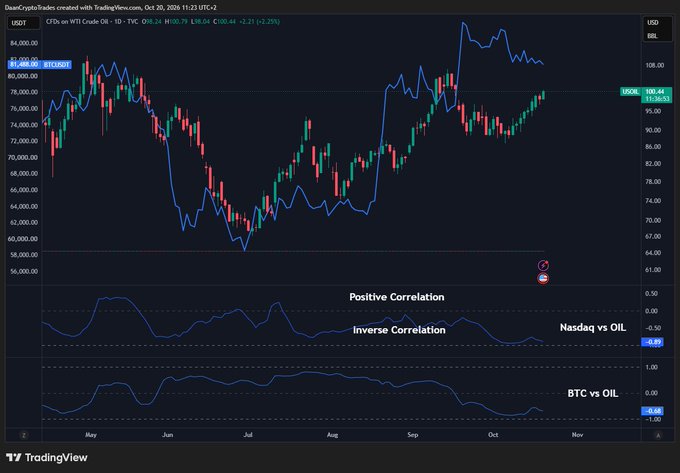The width and height of the screenshot is (680, 473).
Task: Click the -0.89 correlation value tag
Action: point(652,342)
